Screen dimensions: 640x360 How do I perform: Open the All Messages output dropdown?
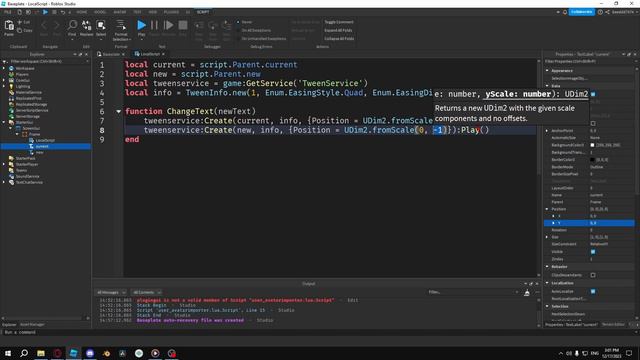coord(111,292)
